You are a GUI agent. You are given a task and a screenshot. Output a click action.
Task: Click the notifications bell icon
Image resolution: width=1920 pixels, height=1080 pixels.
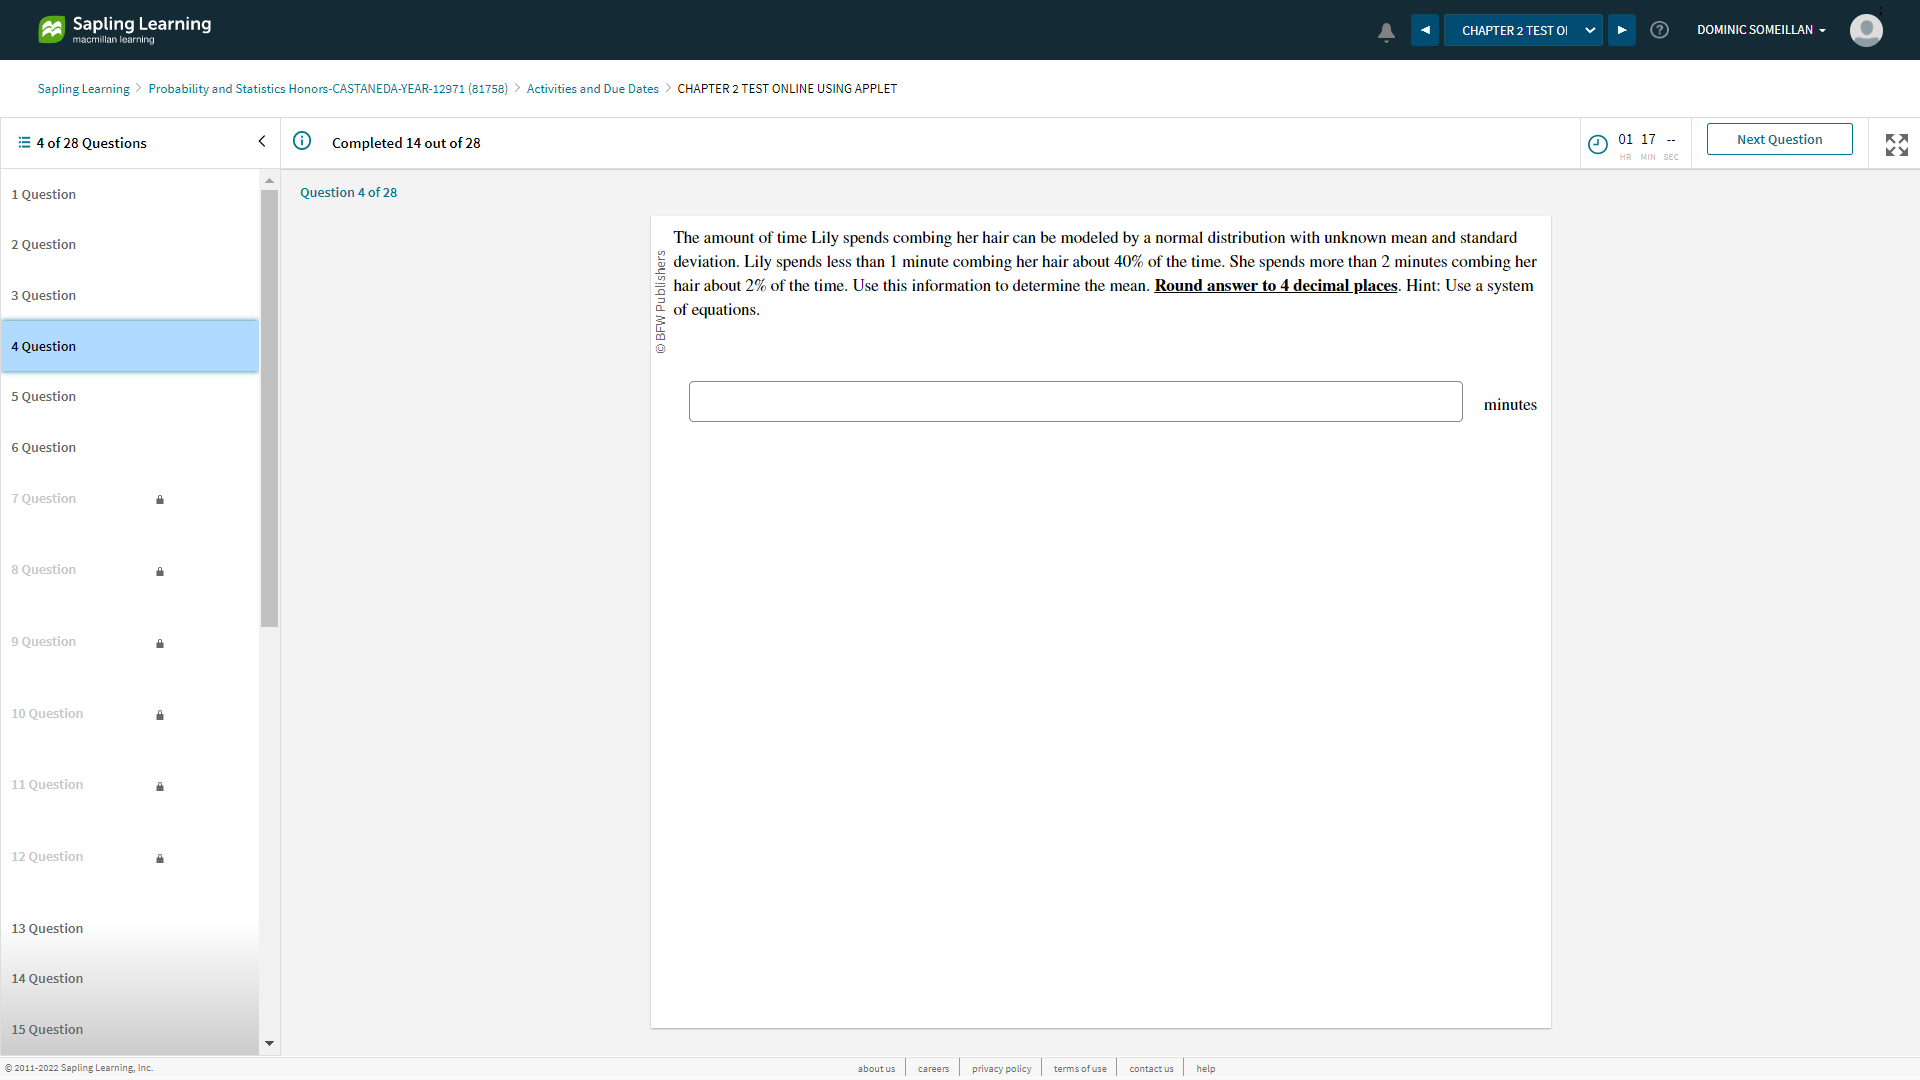[1386, 32]
